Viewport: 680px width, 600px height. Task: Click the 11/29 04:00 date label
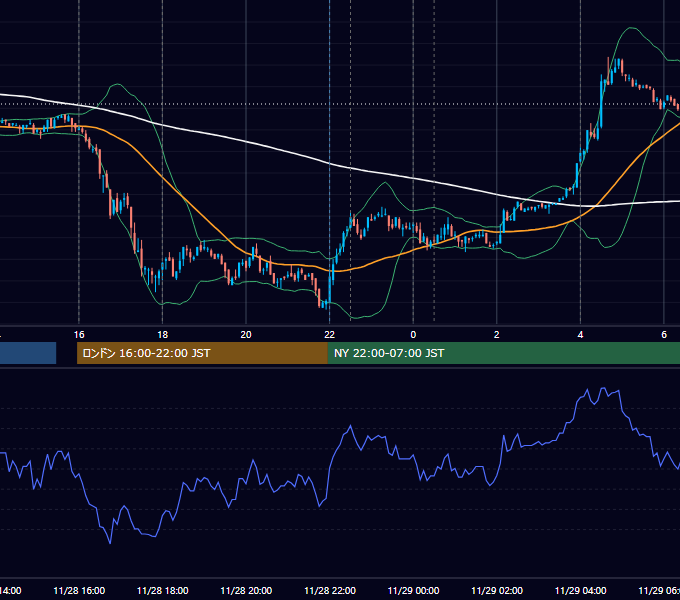pos(580,590)
